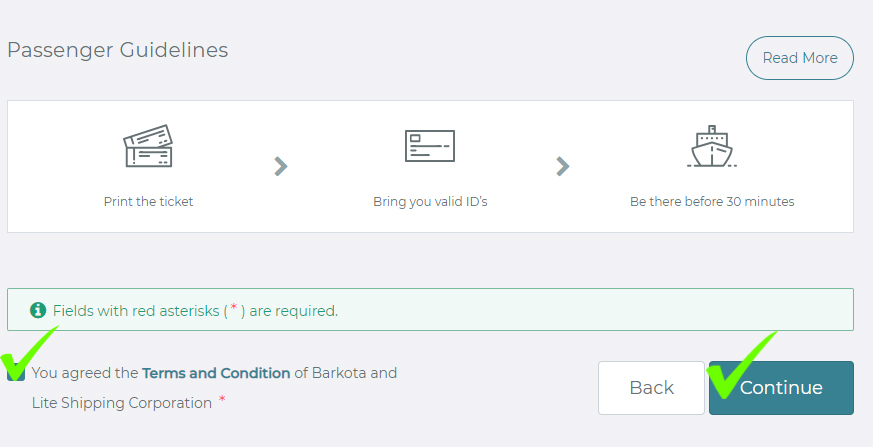
Task: Go Back to the previous step
Action: click(x=651, y=388)
